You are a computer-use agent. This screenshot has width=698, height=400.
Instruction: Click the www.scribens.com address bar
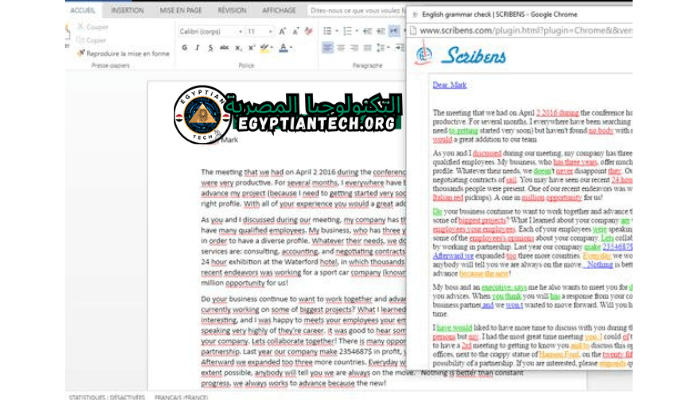(x=520, y=30)
